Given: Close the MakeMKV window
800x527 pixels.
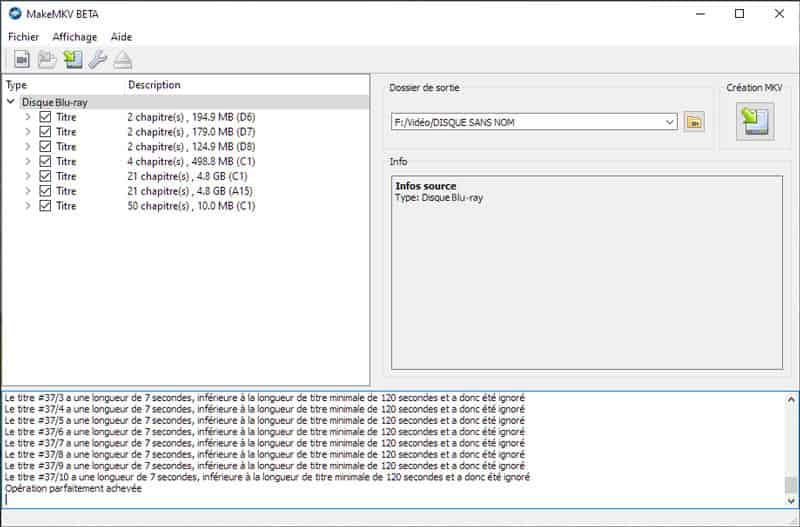Looking at the screenshot, I should point(779,14).
